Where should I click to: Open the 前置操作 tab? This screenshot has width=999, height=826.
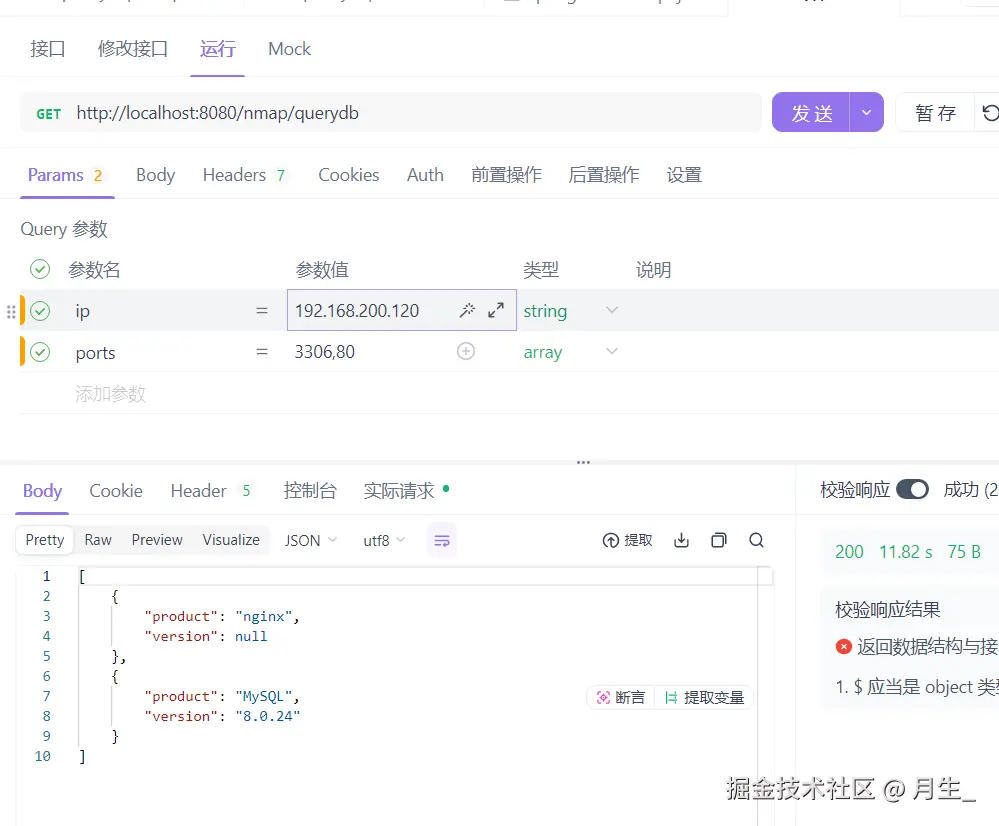coord(507,175)
